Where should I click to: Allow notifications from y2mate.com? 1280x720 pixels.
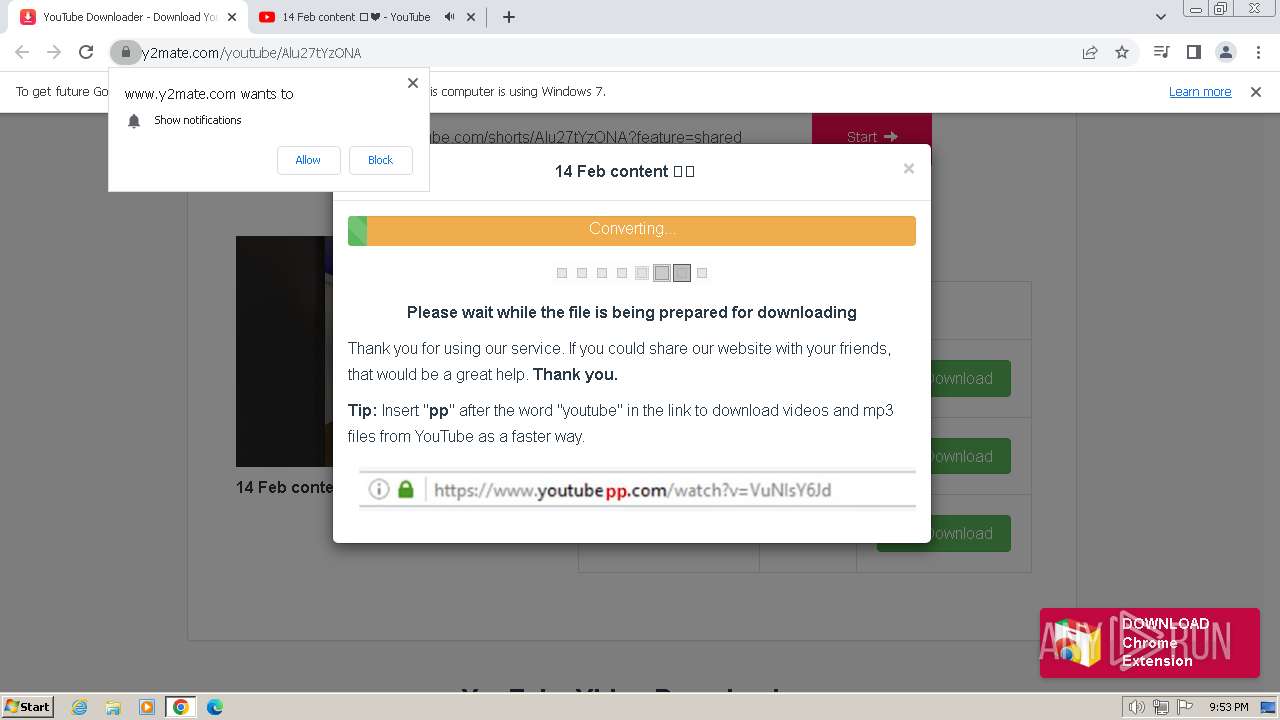pos(308,160)
